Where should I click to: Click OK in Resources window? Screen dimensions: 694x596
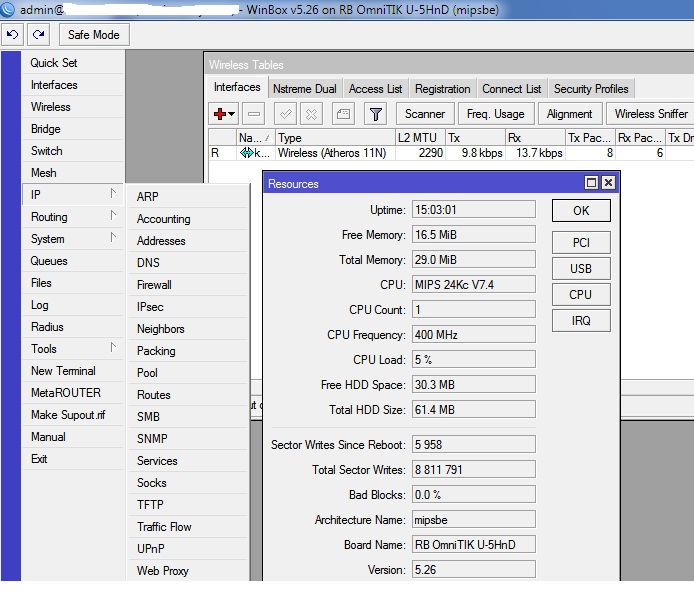[581, 211]
